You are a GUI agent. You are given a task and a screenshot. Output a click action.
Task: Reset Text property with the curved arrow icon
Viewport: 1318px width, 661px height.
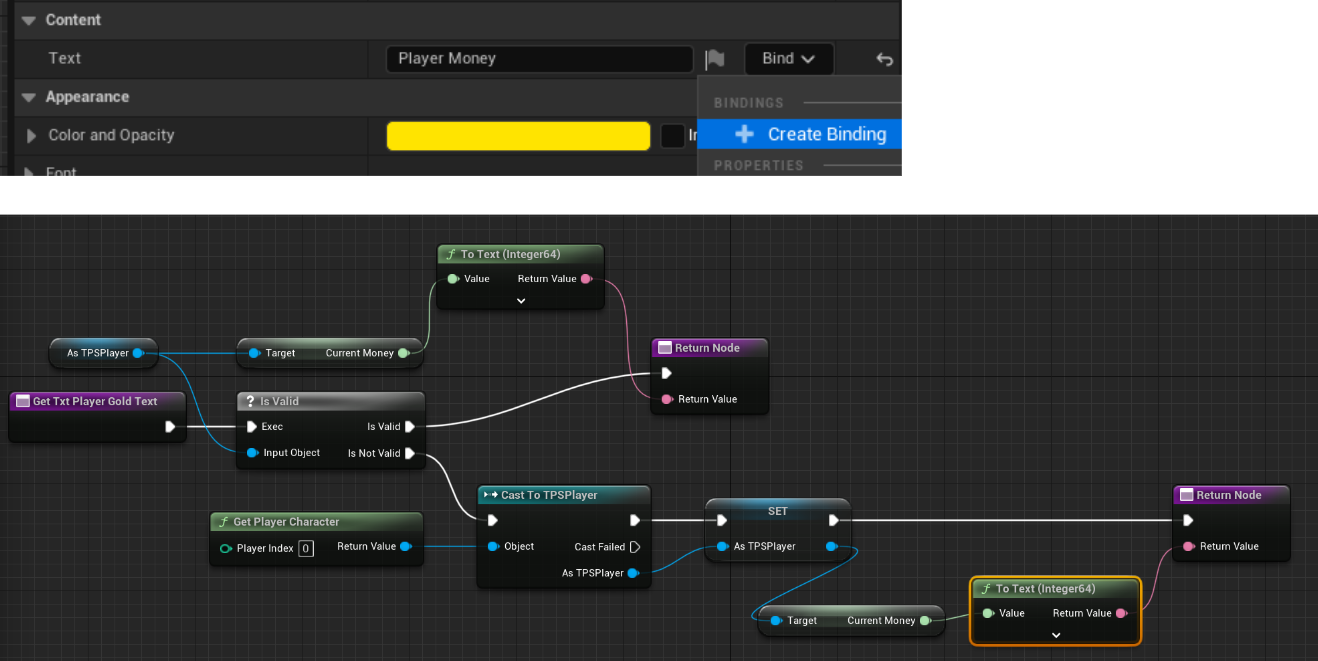[x=884, y=59]
